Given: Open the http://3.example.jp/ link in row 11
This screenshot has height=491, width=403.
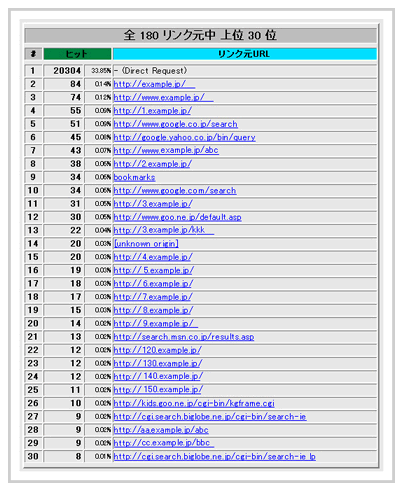Looking at the screenshot, I should pos(153,204).
